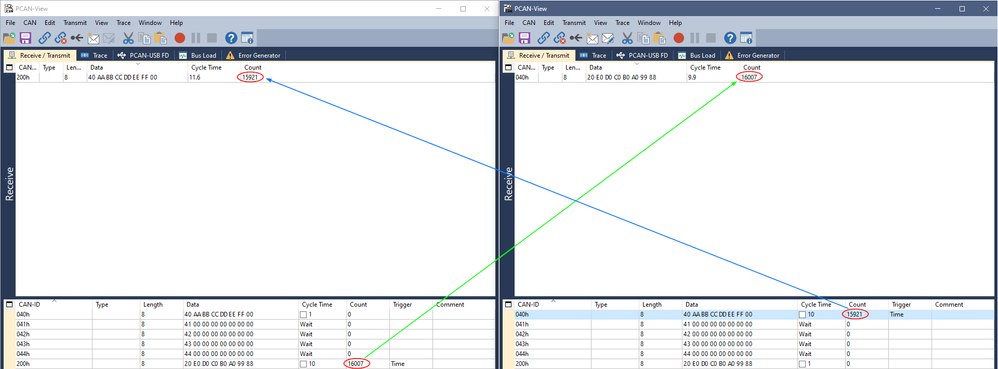Switch to Trace tab in right window

point(594,55)
